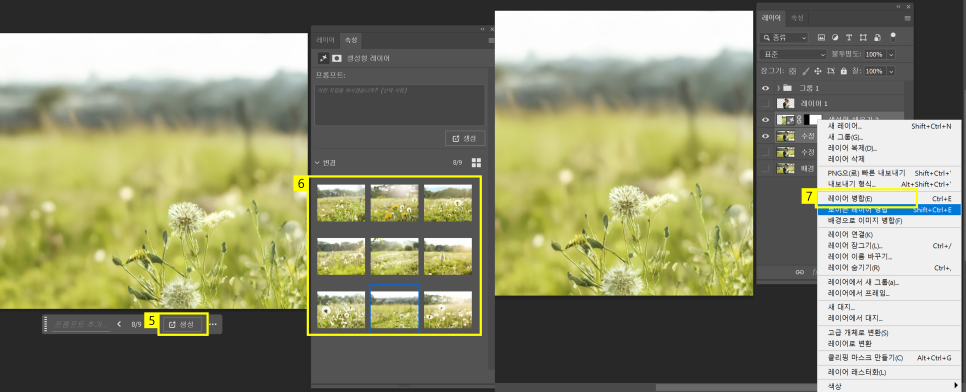The height and width of the screenshot is (392, 966).
Task: Click the 프롬프트 text box in Properties
Action: pyautogui.click(x=400, y=105)
